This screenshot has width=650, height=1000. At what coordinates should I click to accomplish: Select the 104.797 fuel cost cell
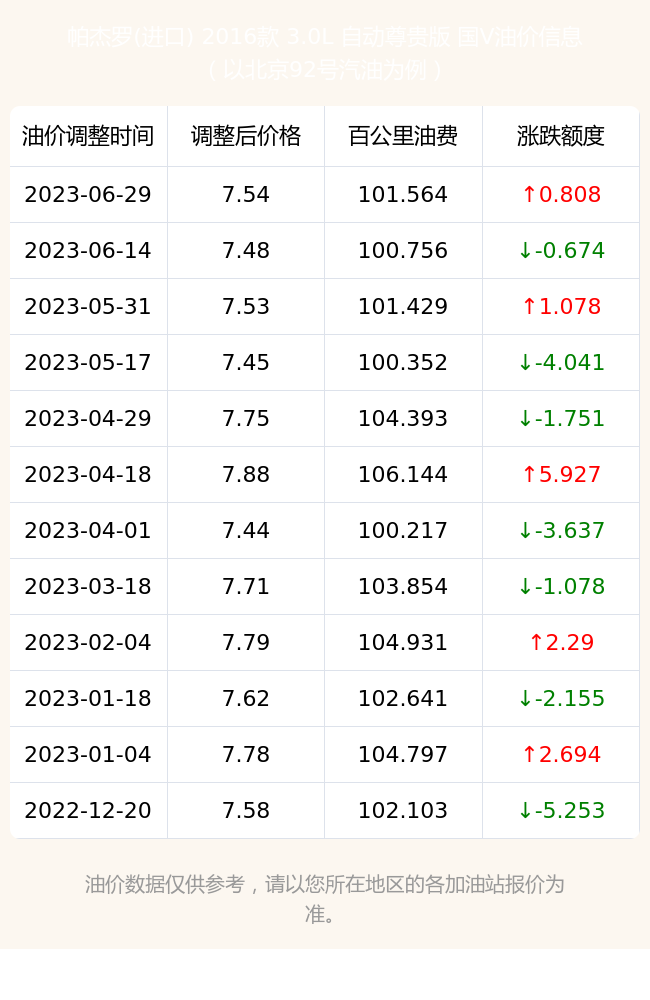pyautogui.click(x=403, y=754)
